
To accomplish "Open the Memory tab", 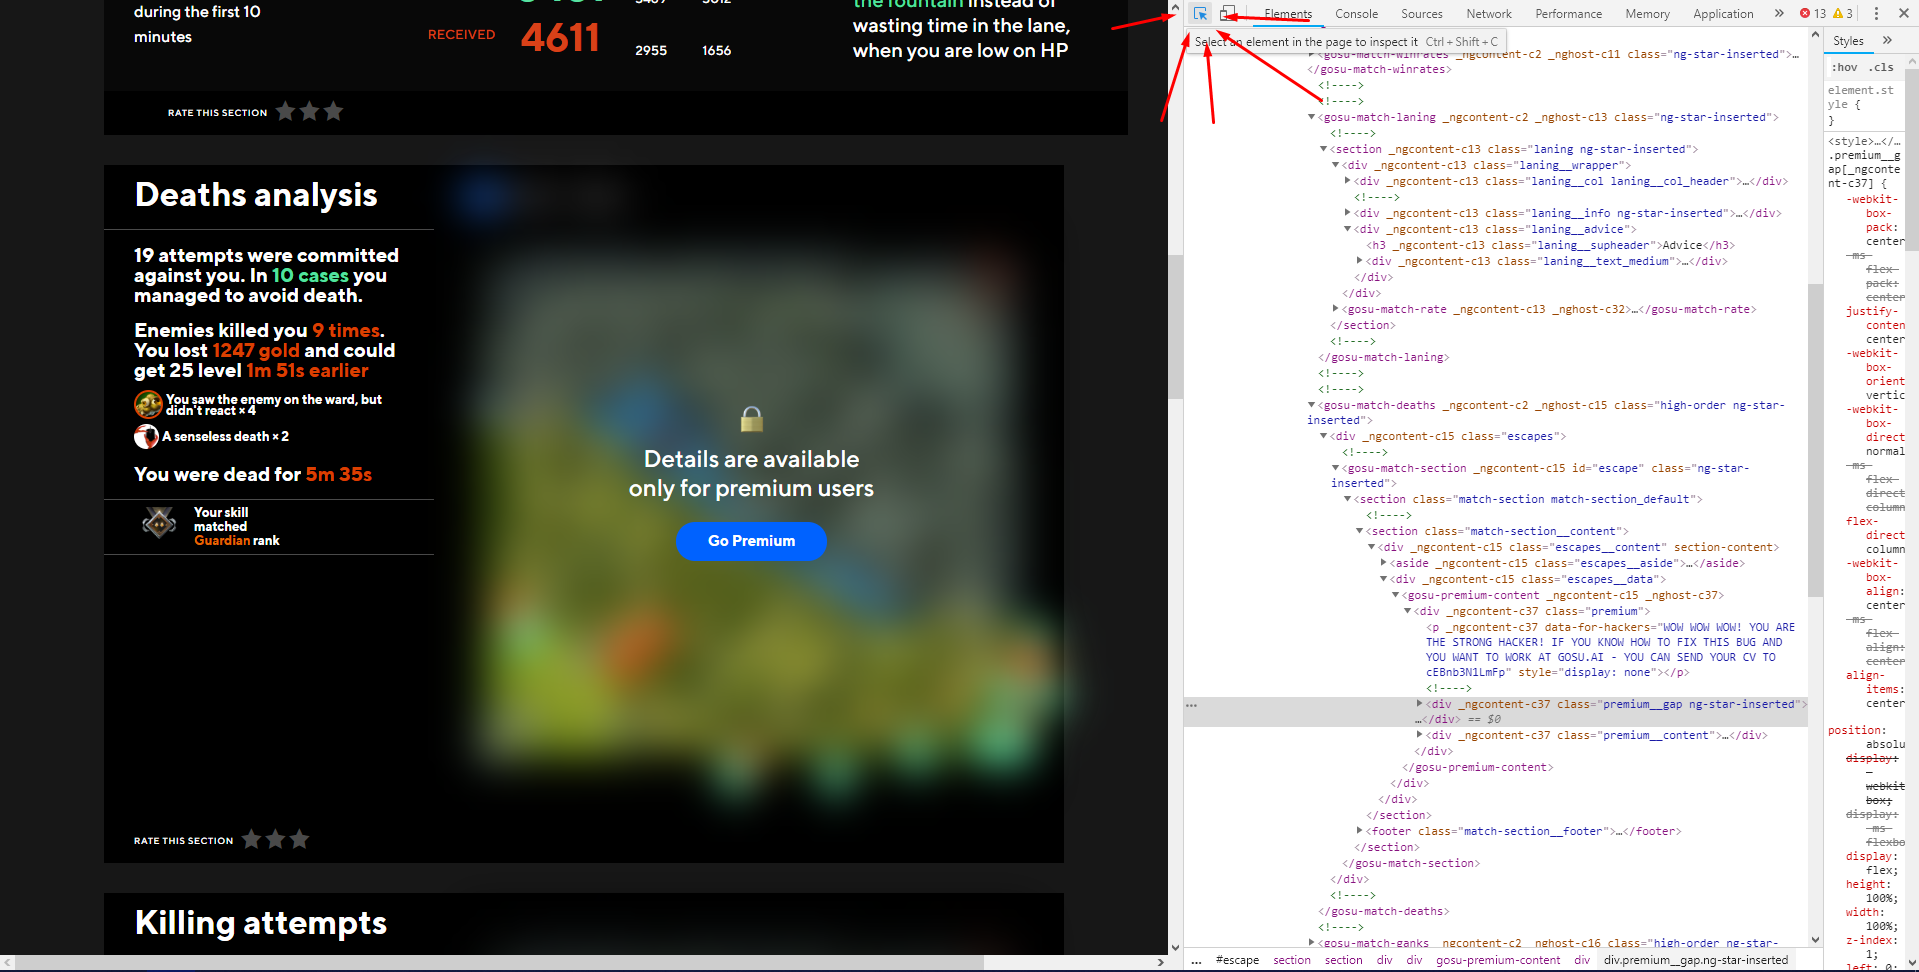I will (x=1648, y=14).
